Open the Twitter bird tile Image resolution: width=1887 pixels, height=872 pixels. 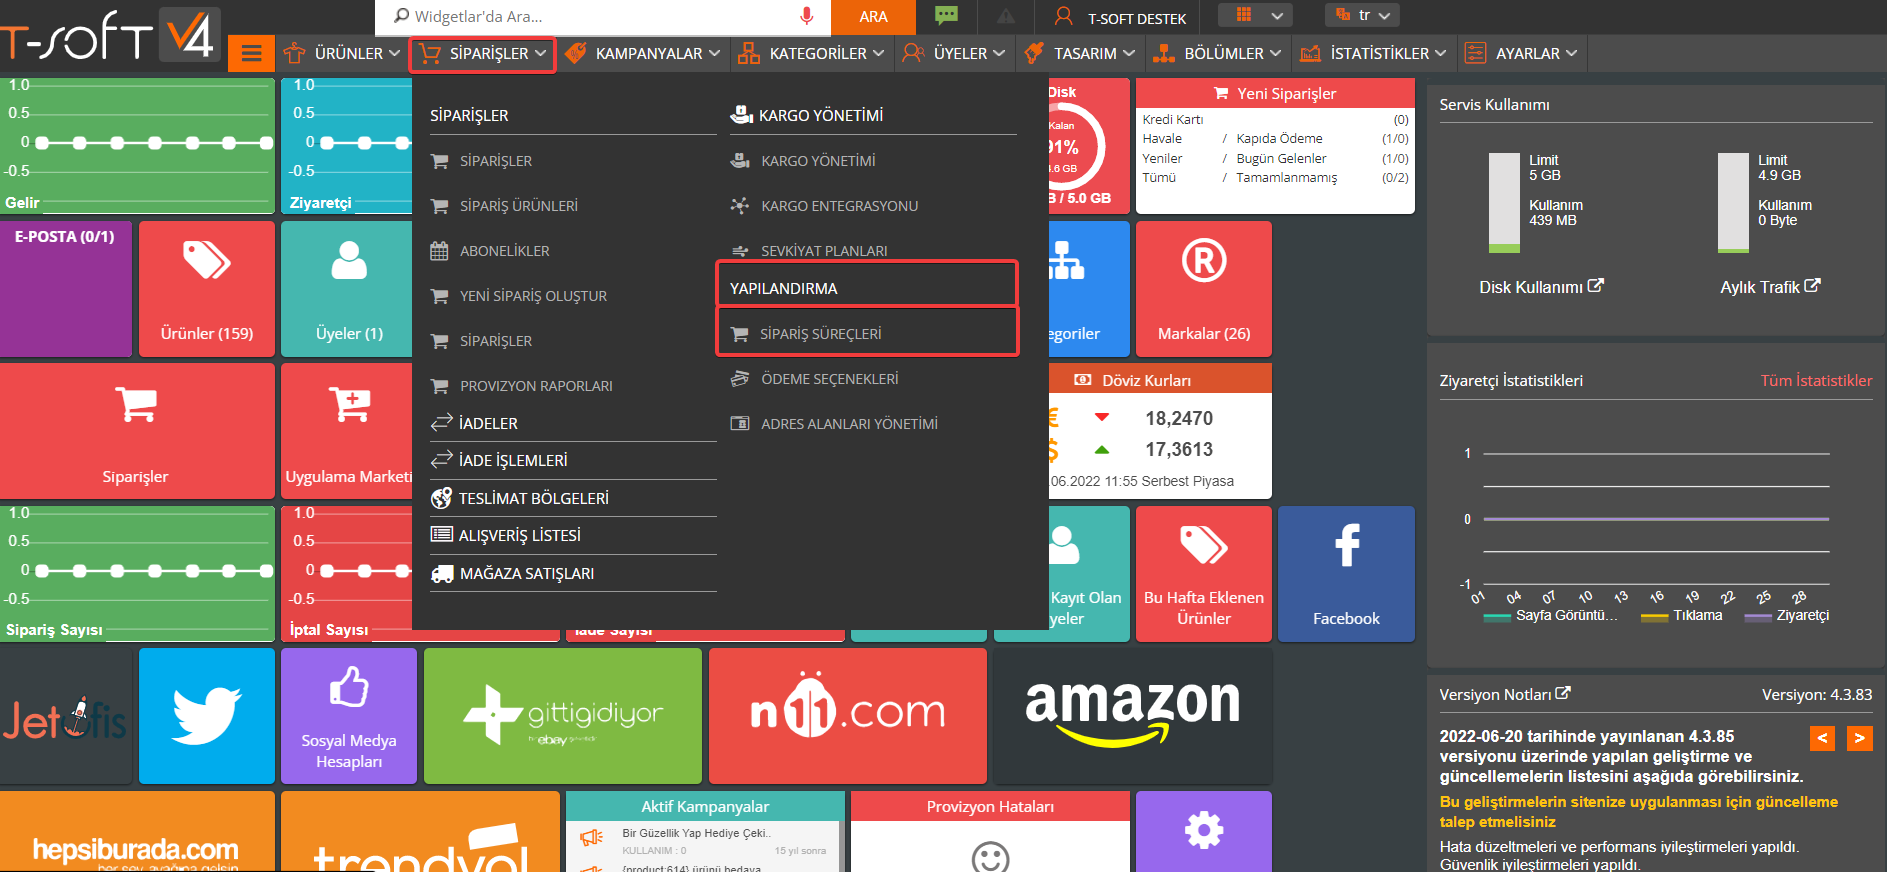click(207, 716)
